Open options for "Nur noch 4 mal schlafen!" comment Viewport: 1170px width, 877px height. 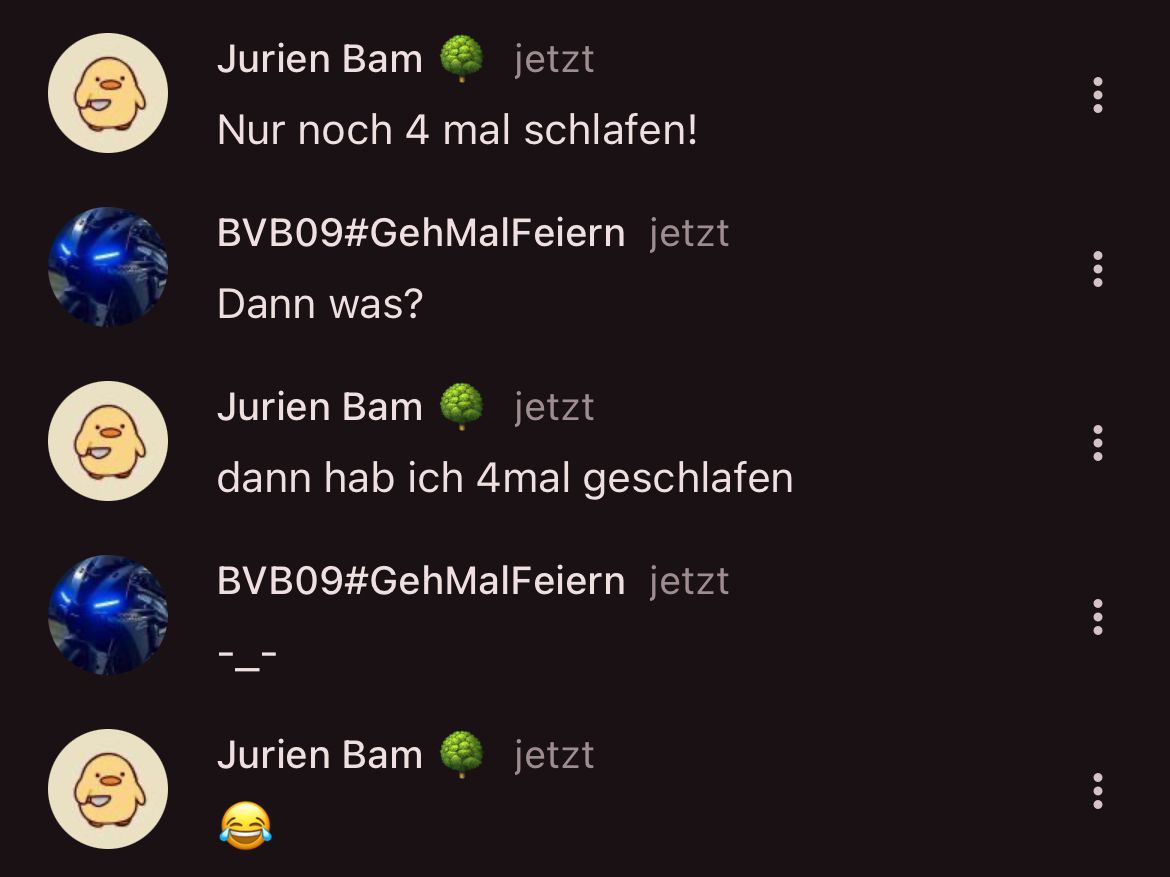[1098, 95]
